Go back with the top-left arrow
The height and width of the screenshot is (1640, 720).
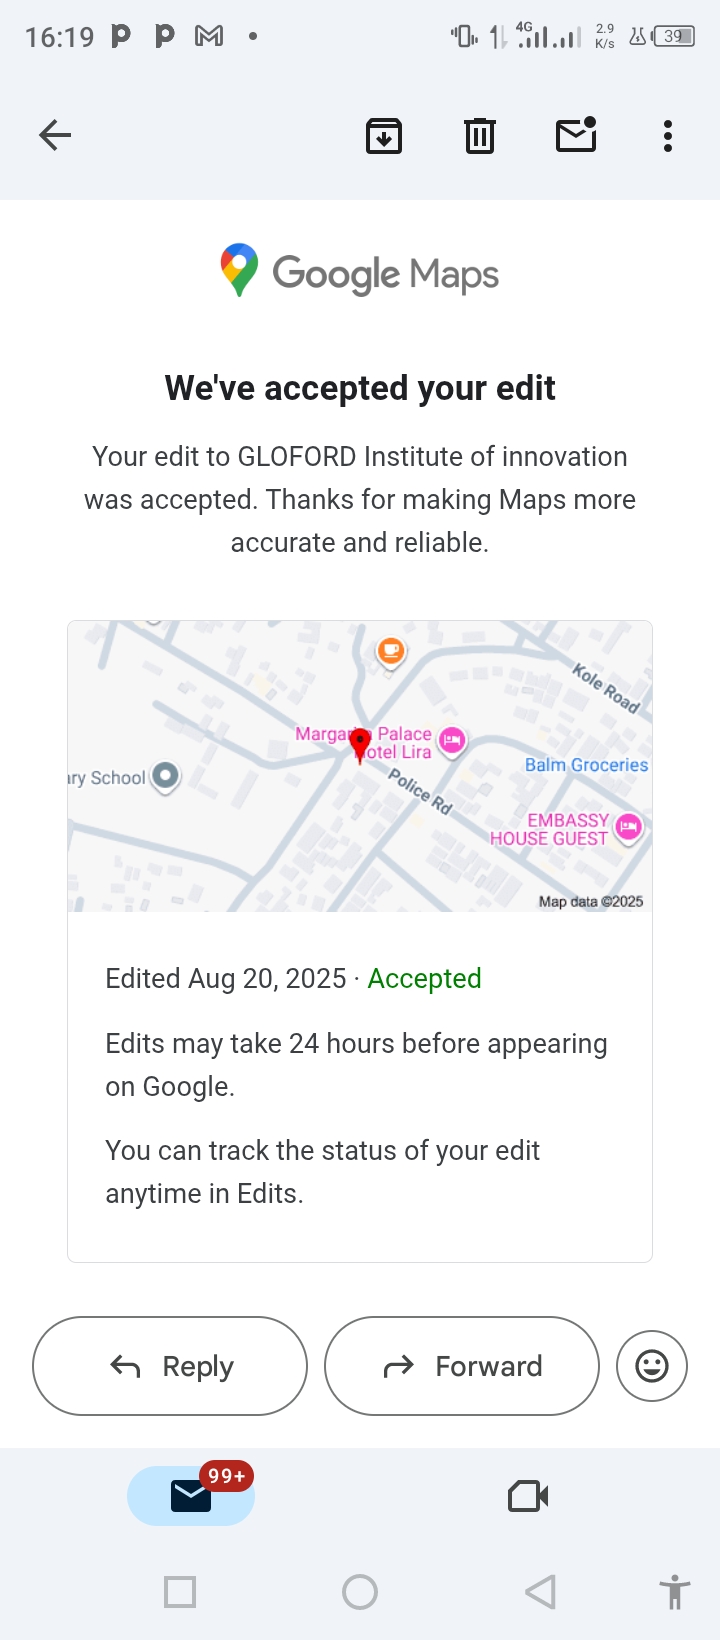pos(55,135)
